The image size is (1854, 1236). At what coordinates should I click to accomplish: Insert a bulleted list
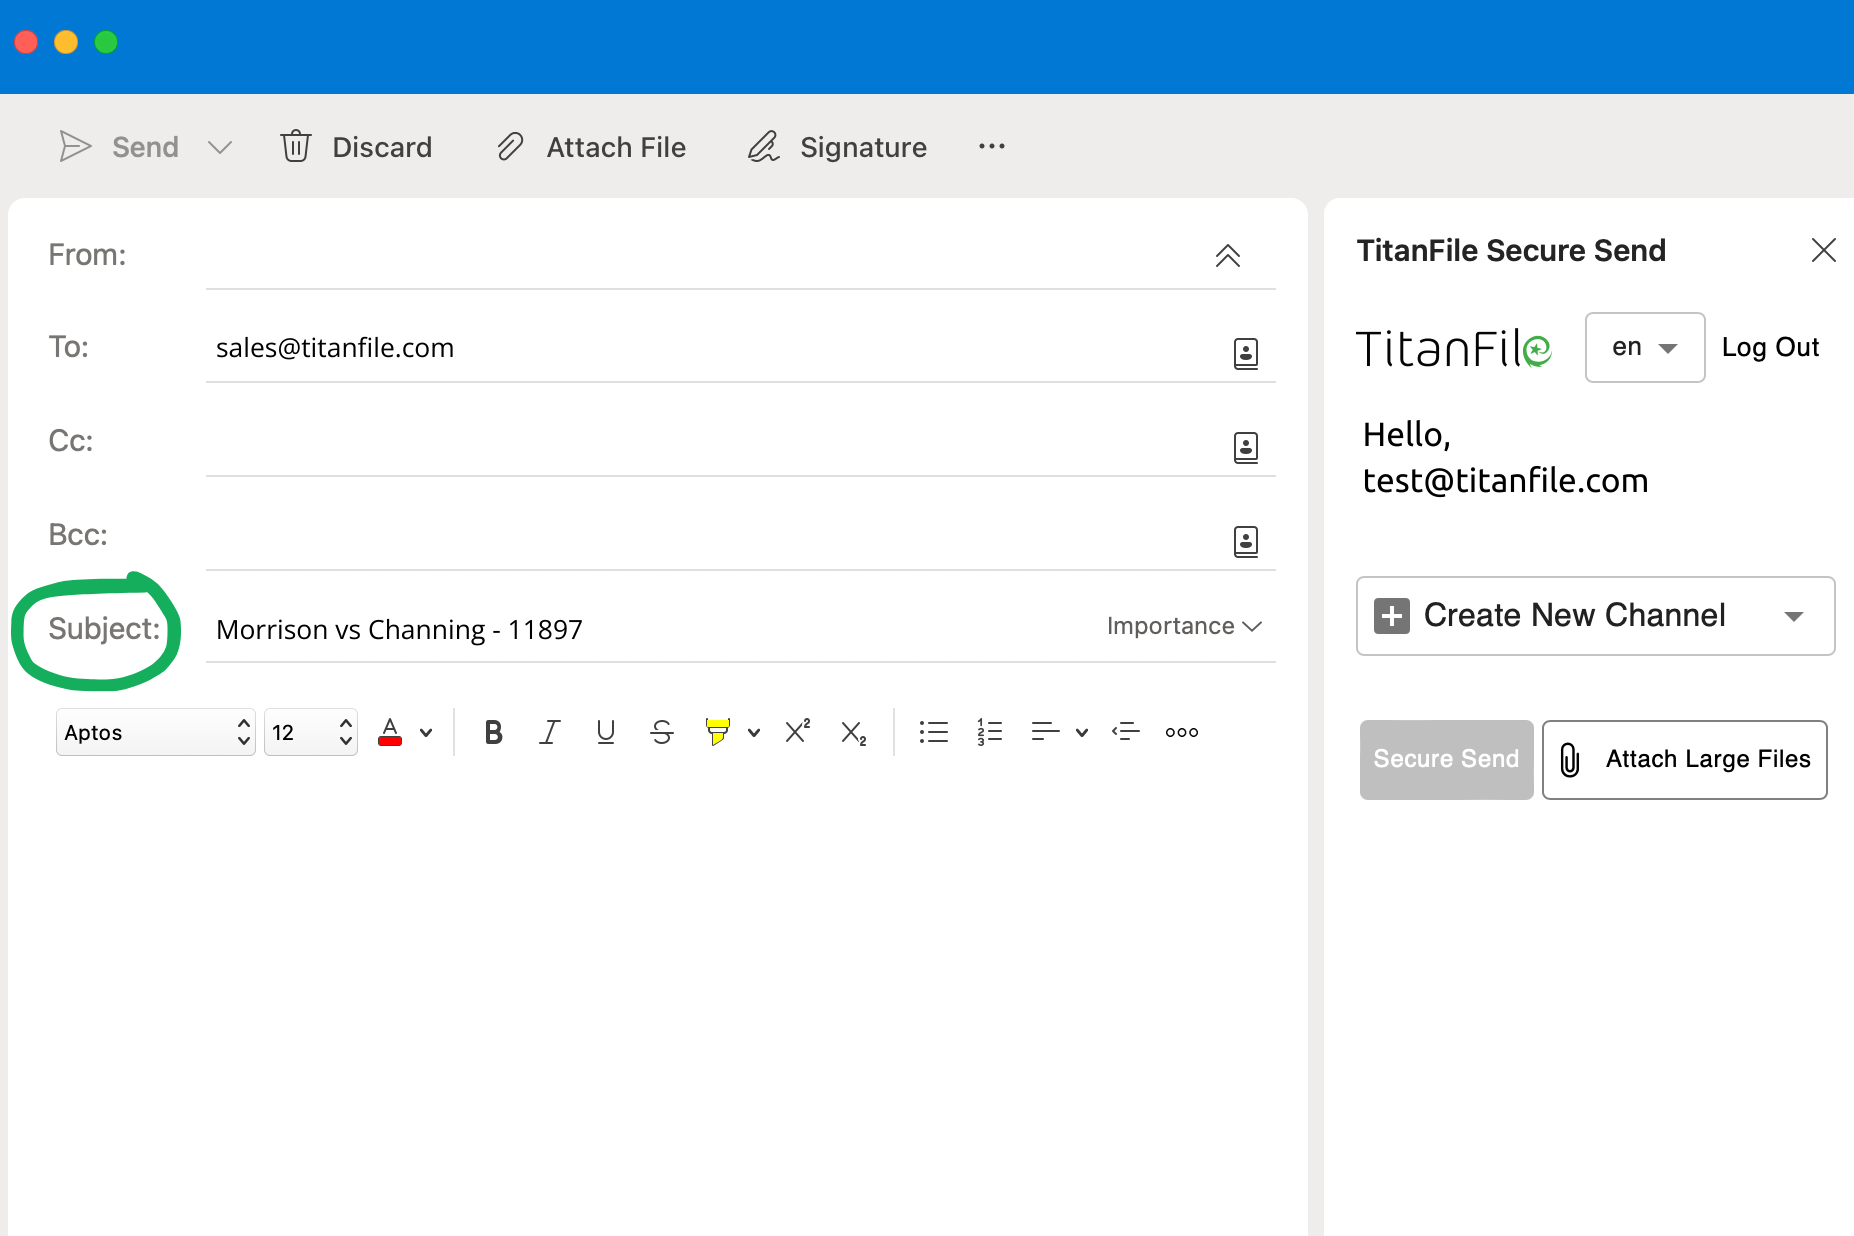pyautogui.click(x=933, y=732)
